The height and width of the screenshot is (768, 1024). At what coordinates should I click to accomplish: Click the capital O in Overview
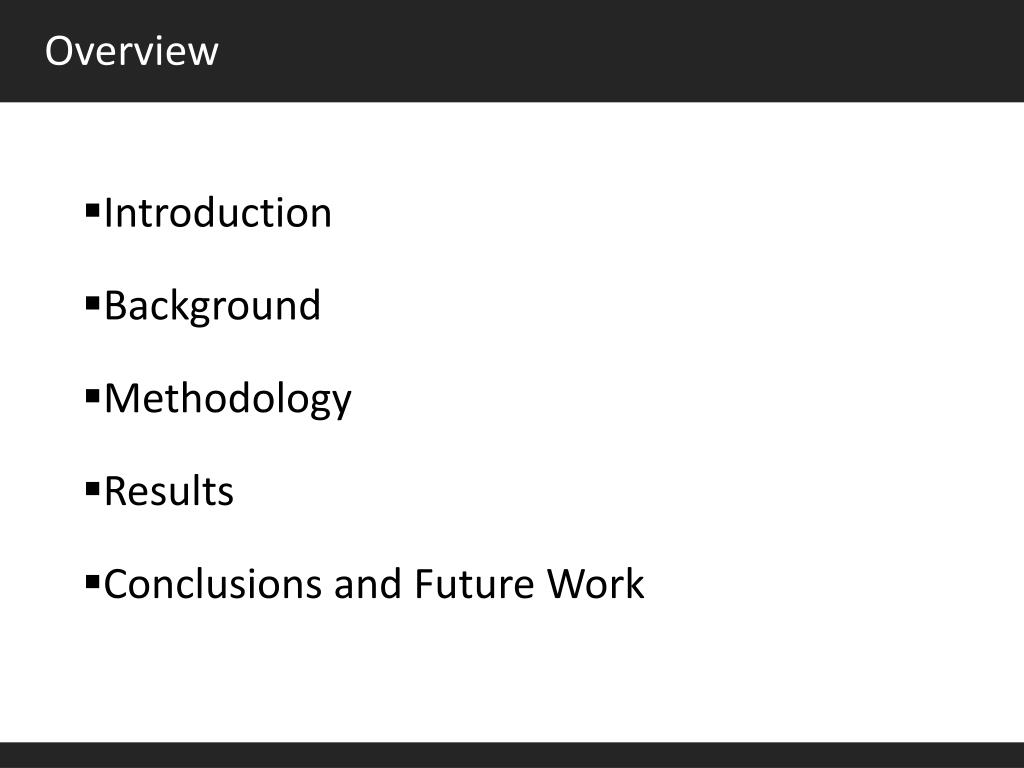pos(59,51)
